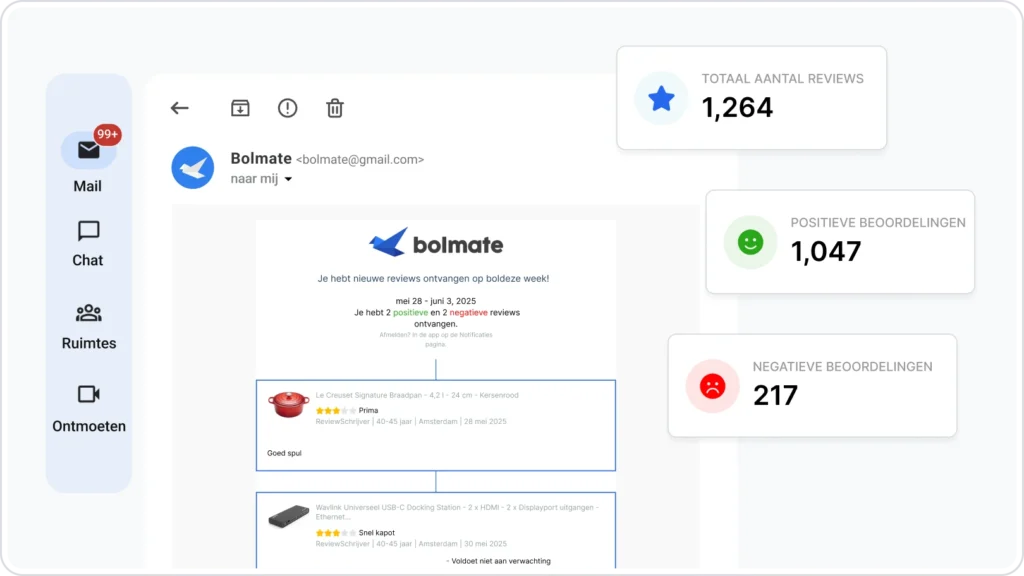1024x576 pixels.
Task: Click the star rating beside 'Snel kapot'
Action: click(336, 533)
